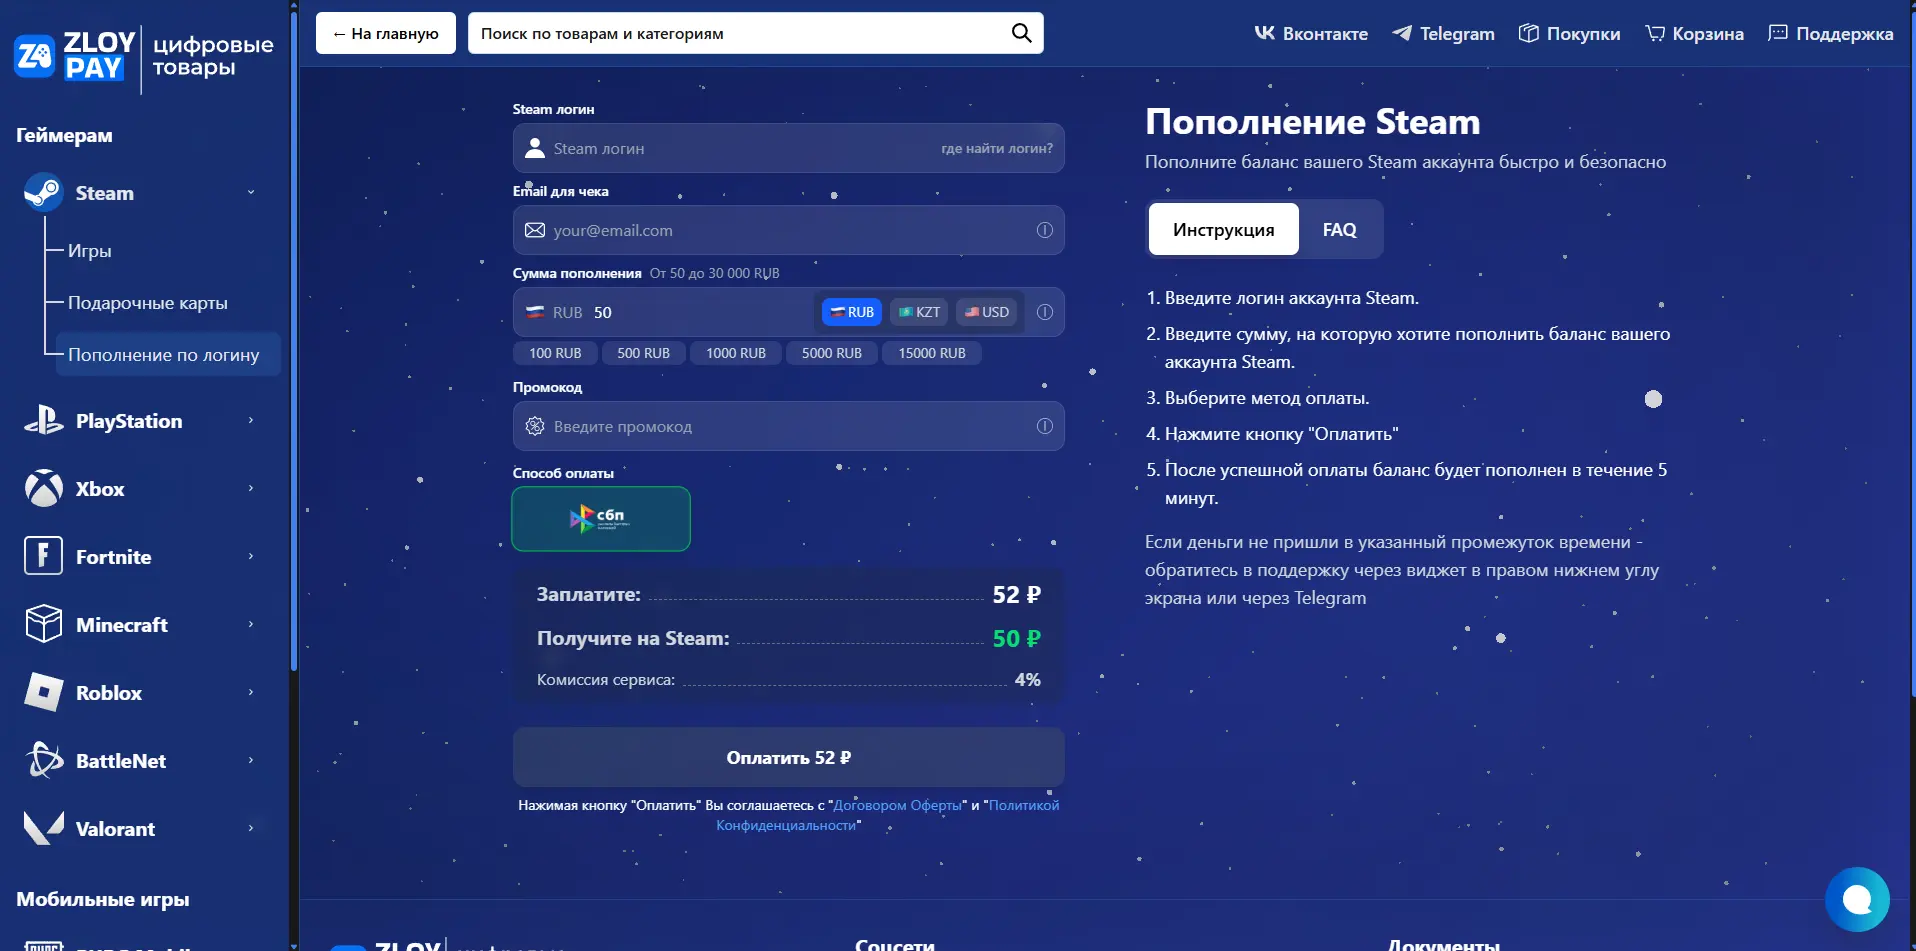Expand the Fortnite category chevron
This screenshot has width=1916, height=951.
(251, 556)
